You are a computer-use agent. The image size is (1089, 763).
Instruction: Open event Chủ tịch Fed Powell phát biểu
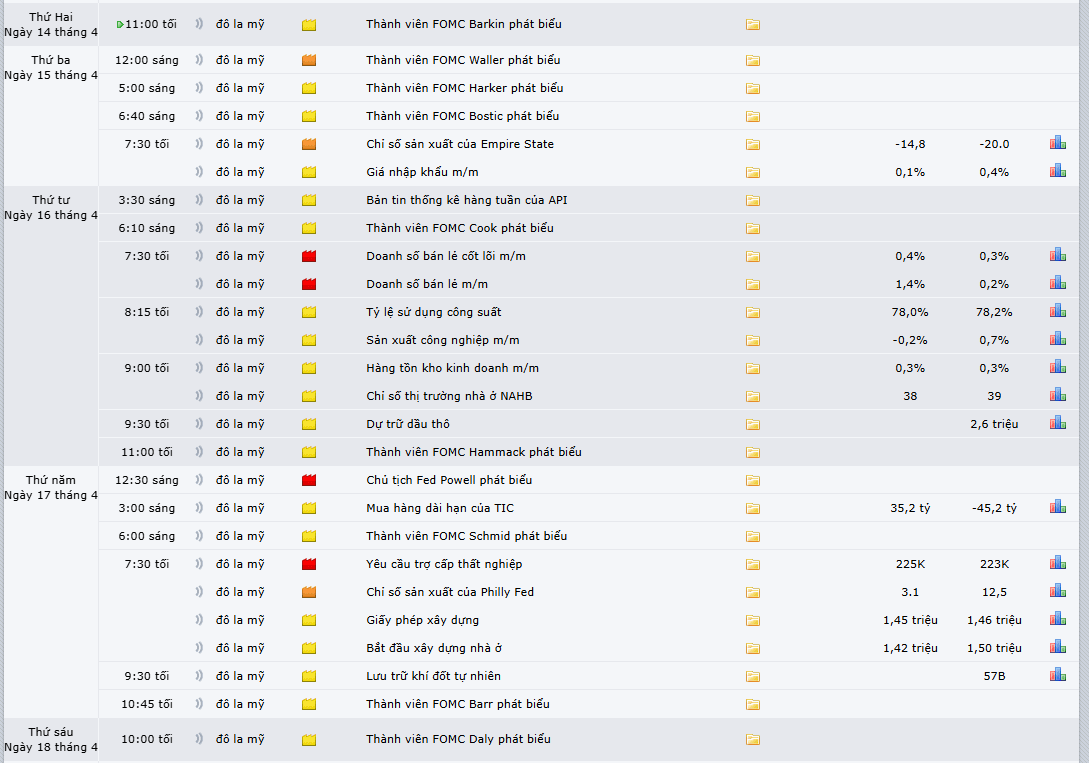449,480
